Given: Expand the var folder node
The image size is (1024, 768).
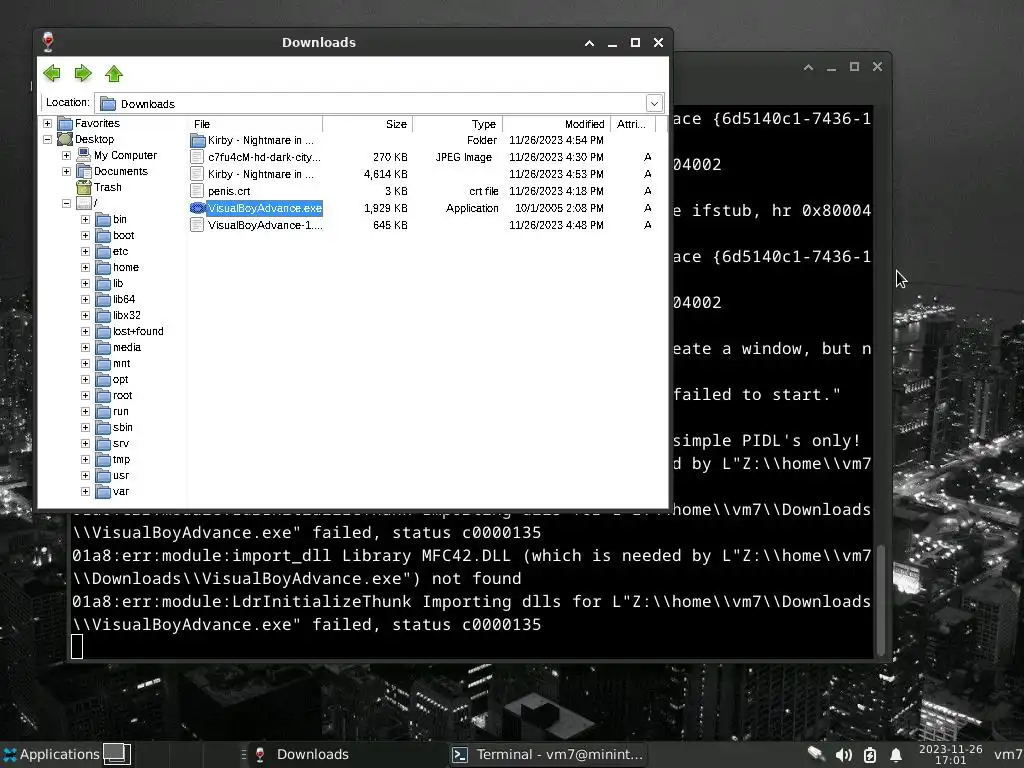Looking at the screenshot, I should coord(85,491).
